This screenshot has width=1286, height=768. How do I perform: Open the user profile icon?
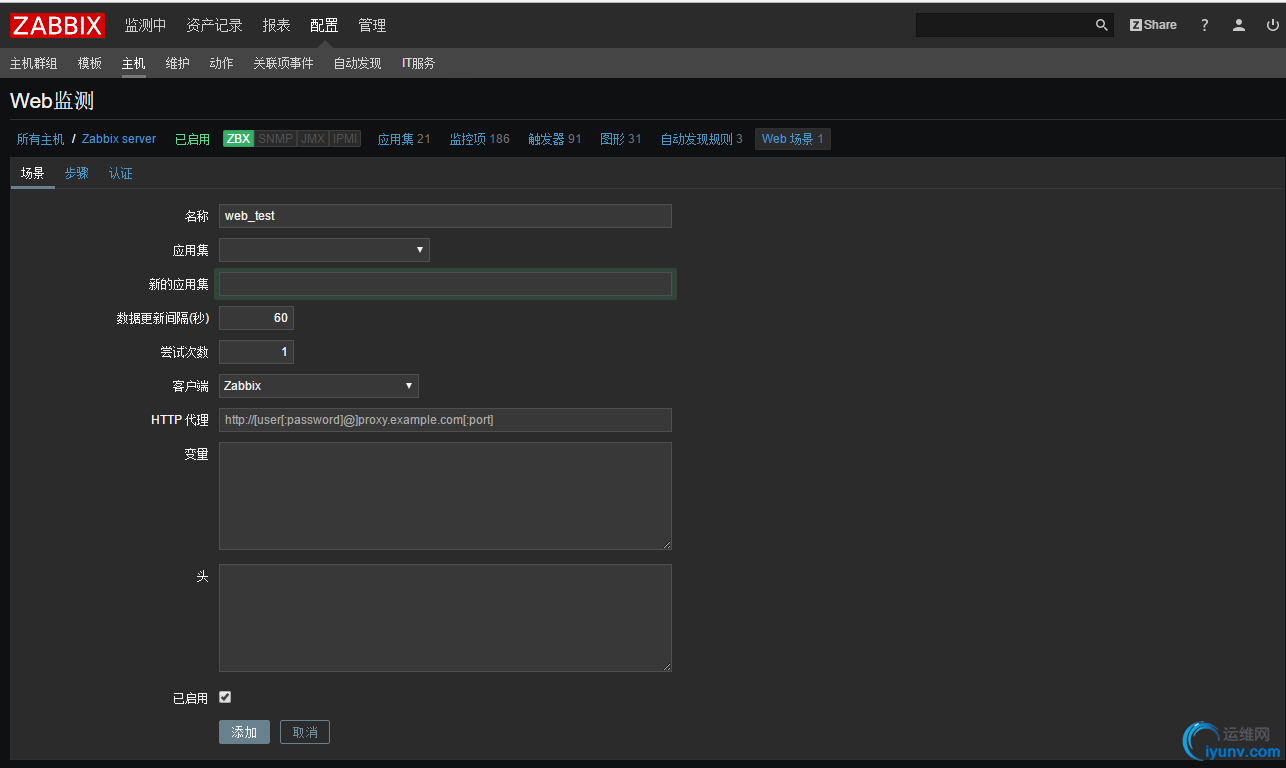pyautogui.click(x=1239, y=25)
